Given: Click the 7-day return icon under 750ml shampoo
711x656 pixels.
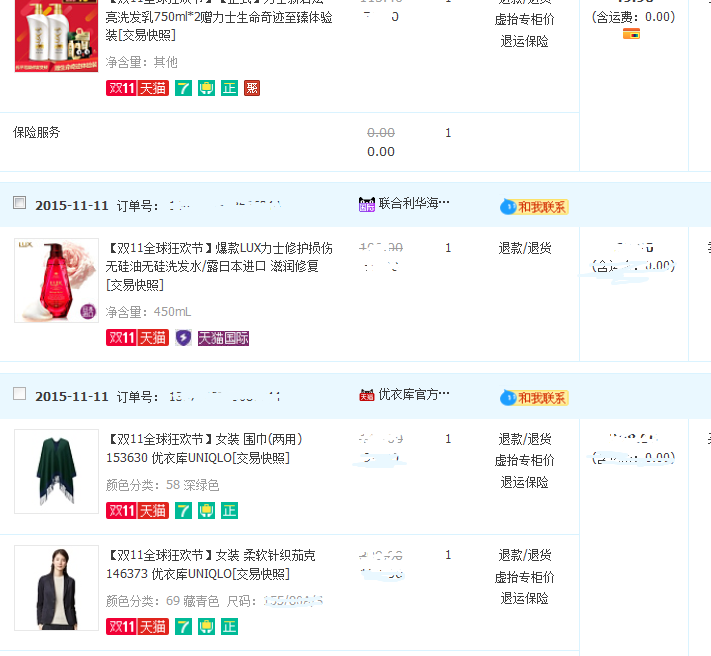Looking at the screenshot, I should click(184, 88).
